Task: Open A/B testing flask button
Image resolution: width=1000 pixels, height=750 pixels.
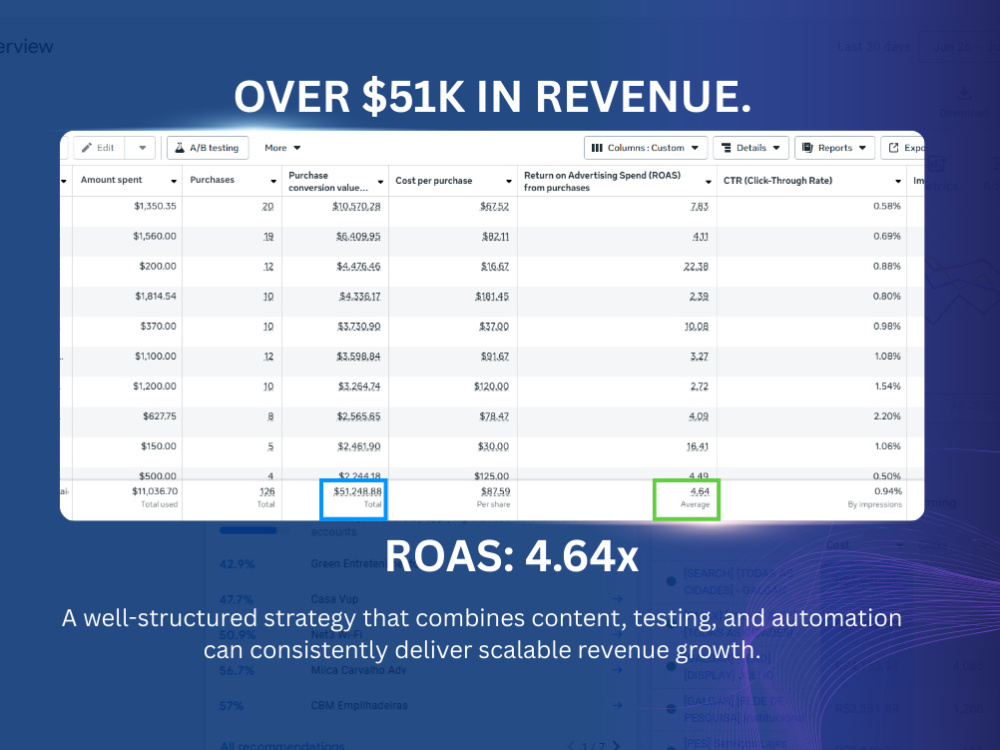Action: (x=207, y=148)
